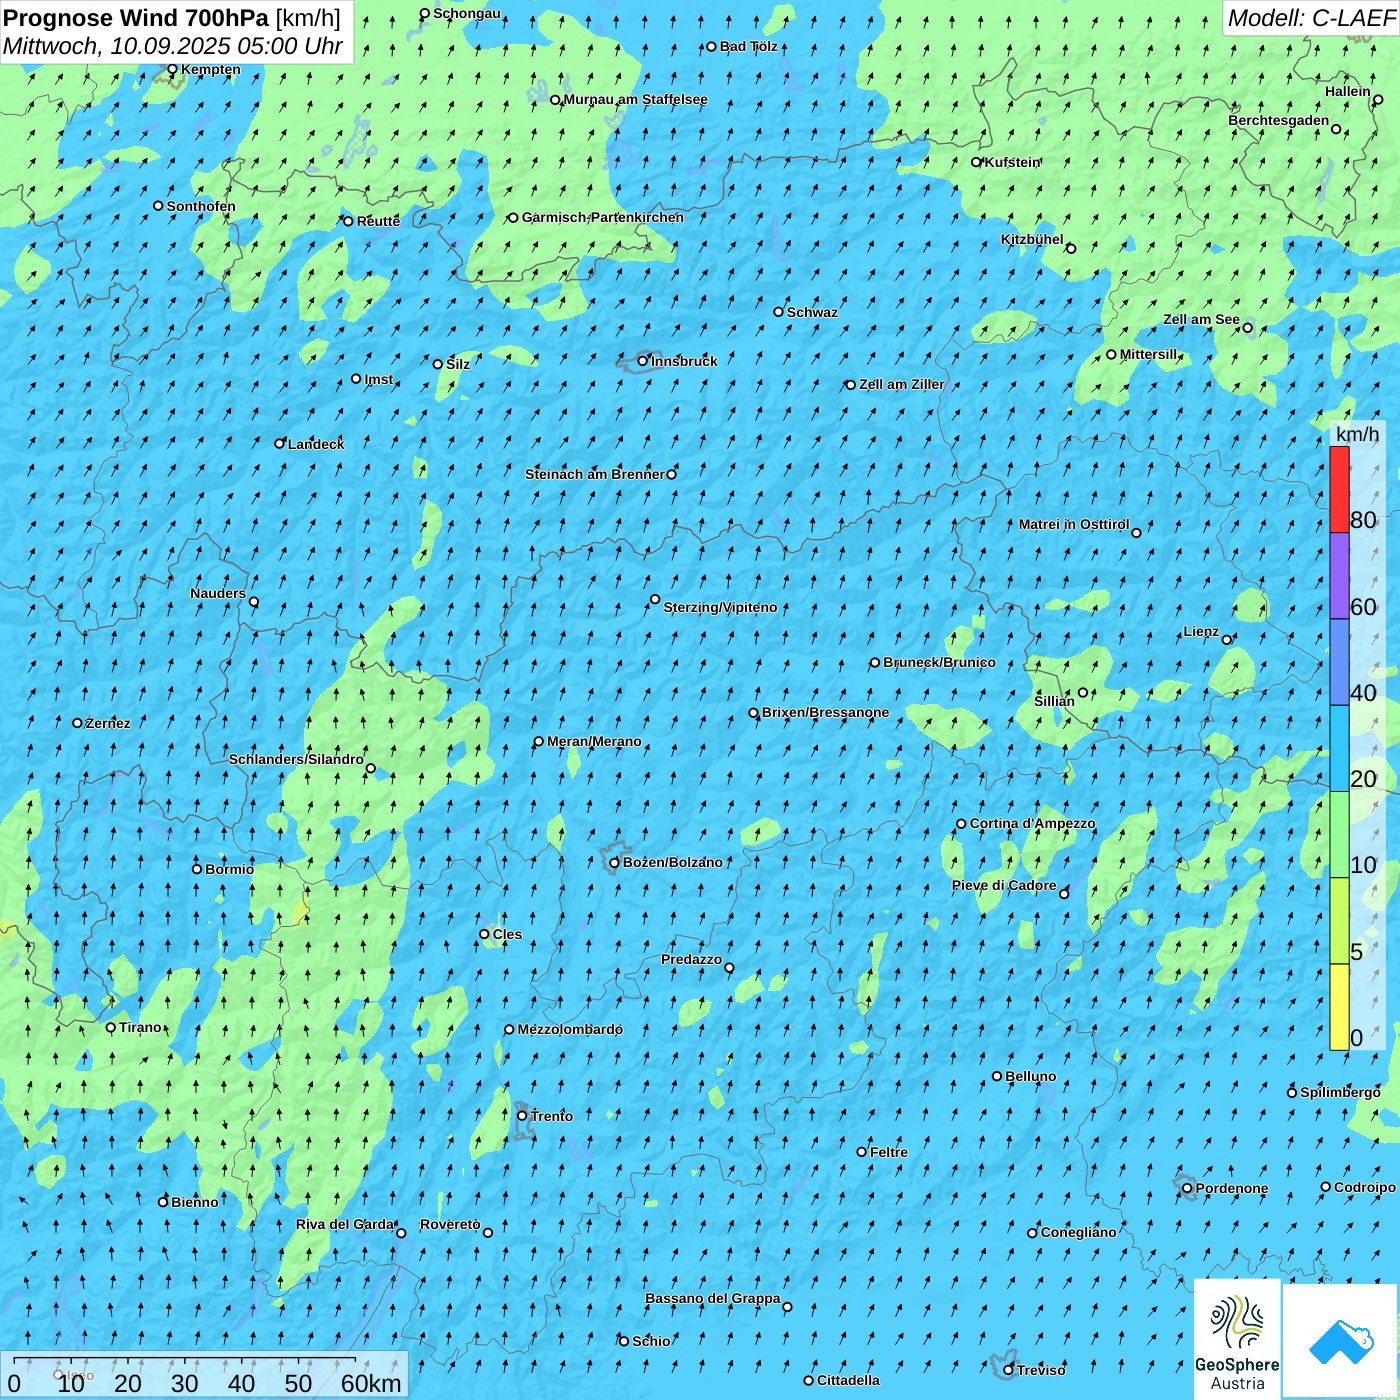Screen dimensions: 1400x1400
Task: Select the Zernez city label
Action: [108, 723]
